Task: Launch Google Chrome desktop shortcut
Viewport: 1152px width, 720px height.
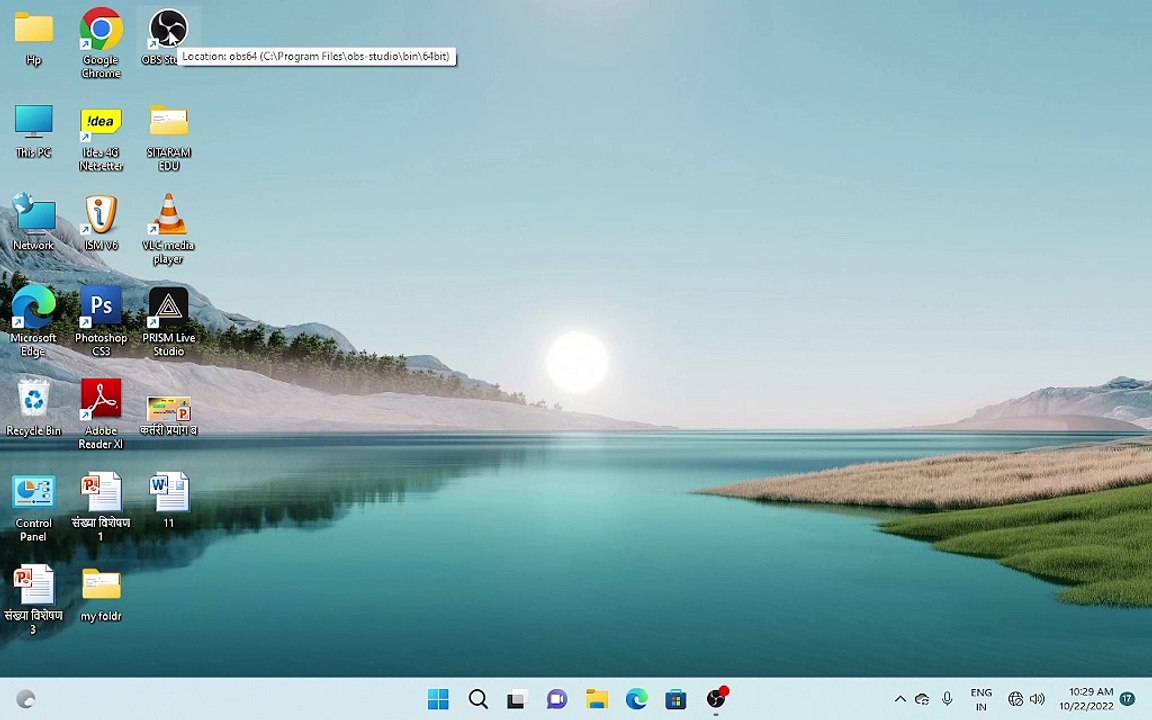Action: (101, 29)
